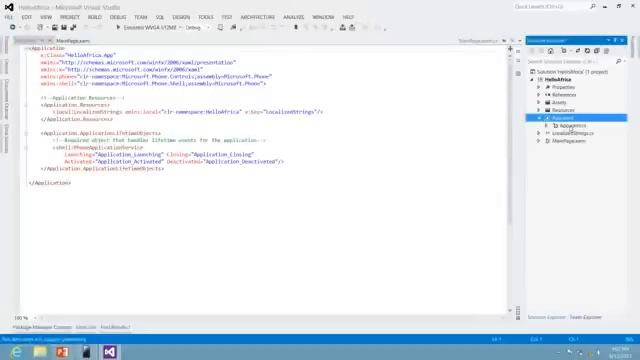Click the Pending Changes Filter icon in Solution Explorer

coord(564,51)
